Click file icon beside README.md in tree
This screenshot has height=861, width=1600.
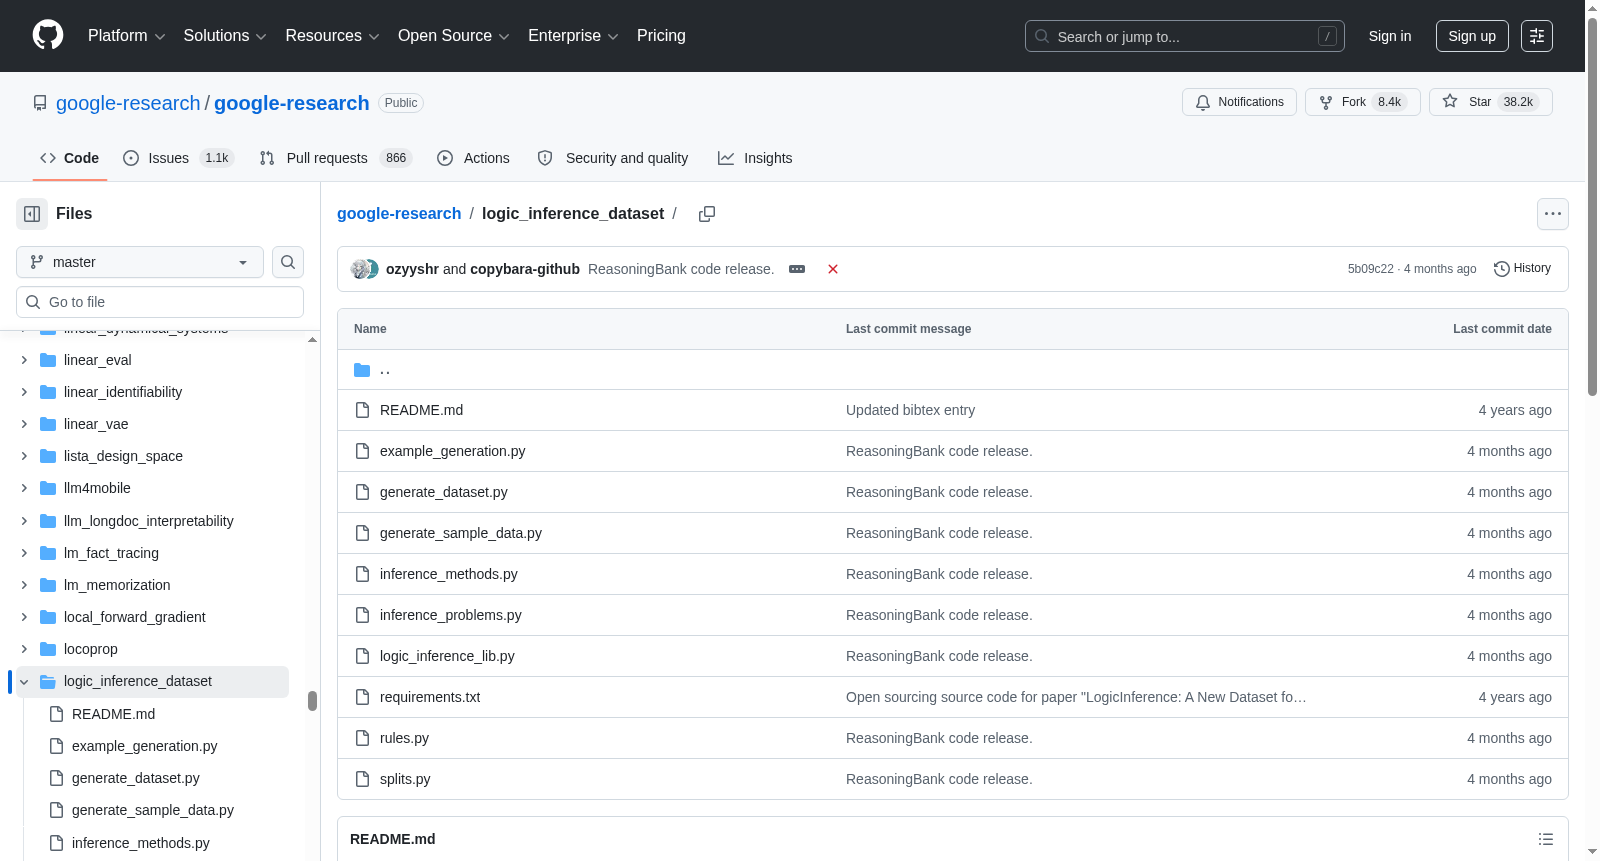(x=57, y=714)
